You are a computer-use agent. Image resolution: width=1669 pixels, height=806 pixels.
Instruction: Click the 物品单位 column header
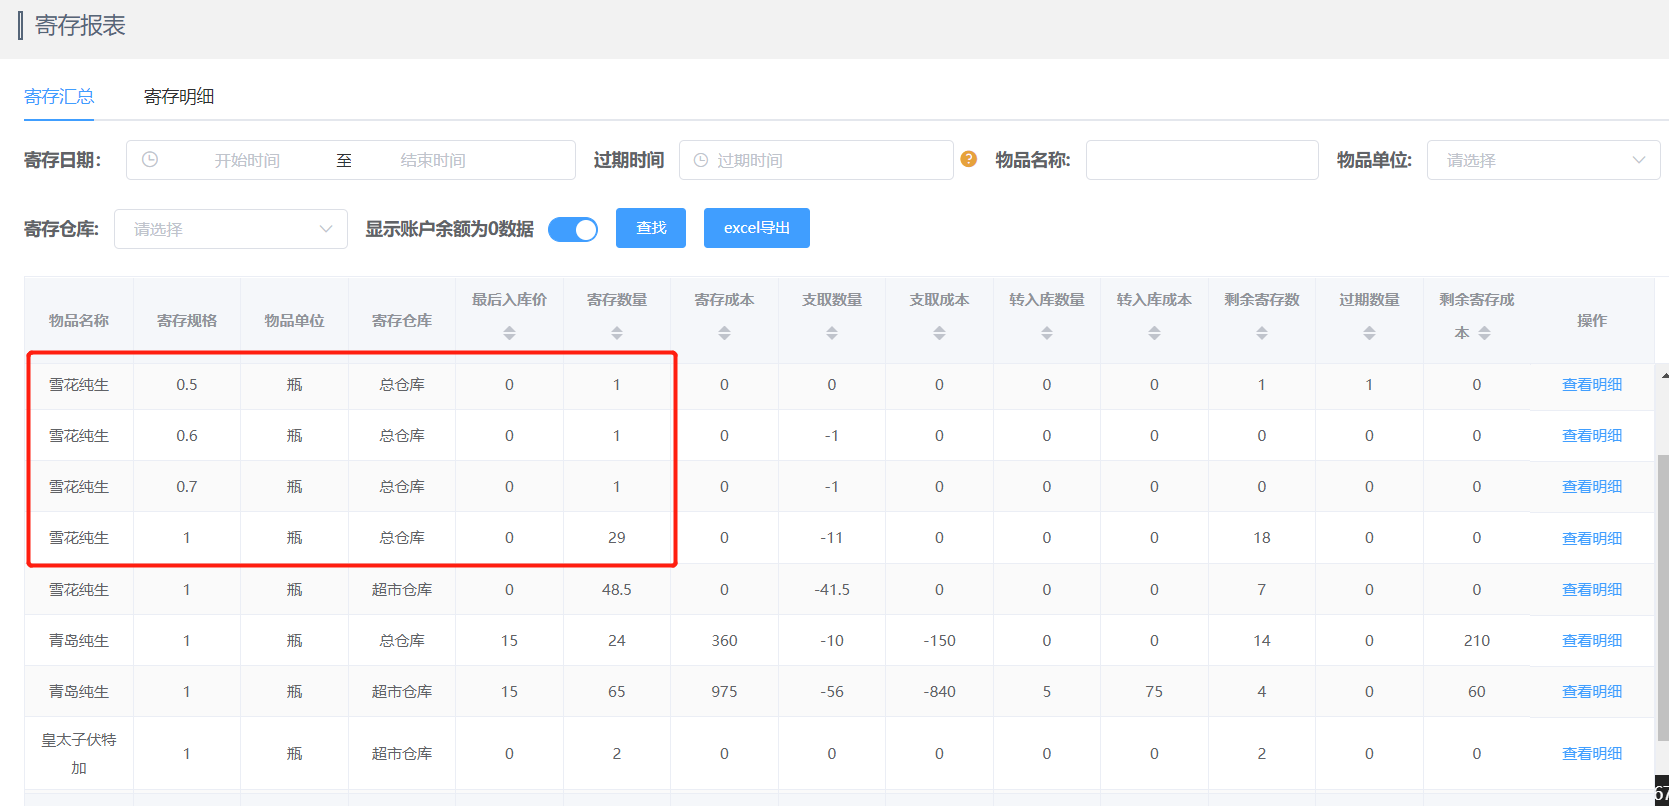point(294,321)
